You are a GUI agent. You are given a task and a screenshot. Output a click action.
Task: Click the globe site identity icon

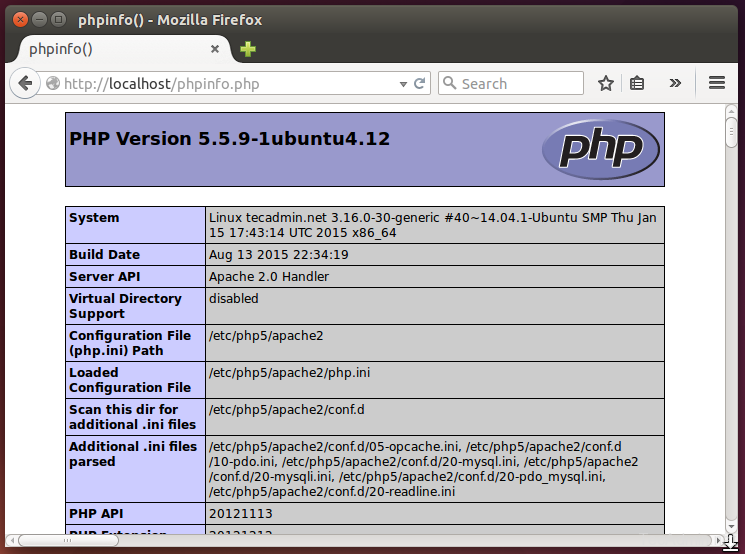[53, 84]
